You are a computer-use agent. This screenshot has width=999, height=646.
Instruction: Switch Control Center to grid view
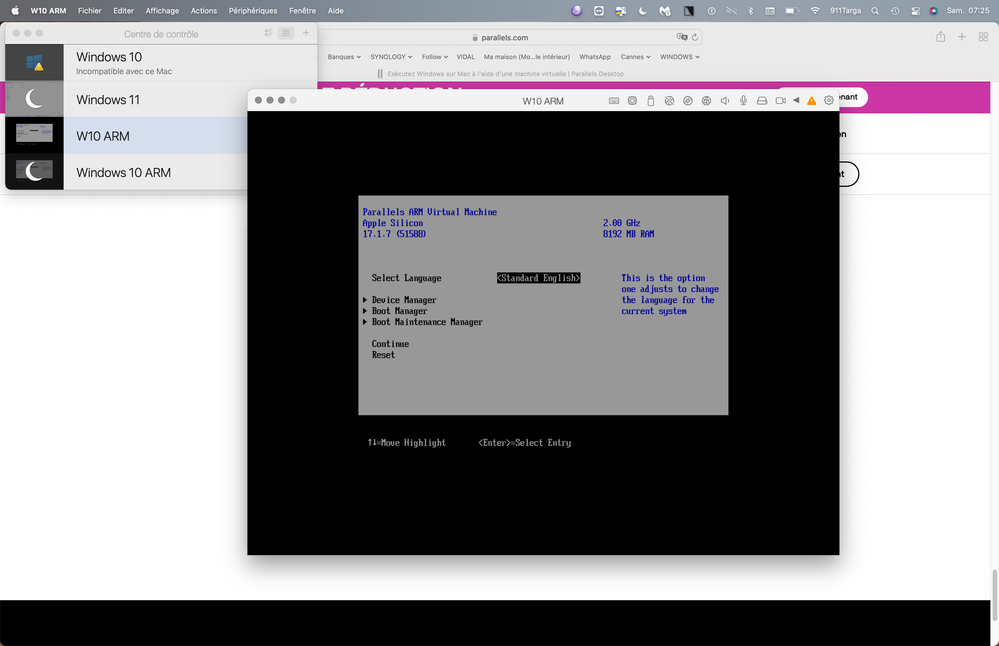click(268, 33)
